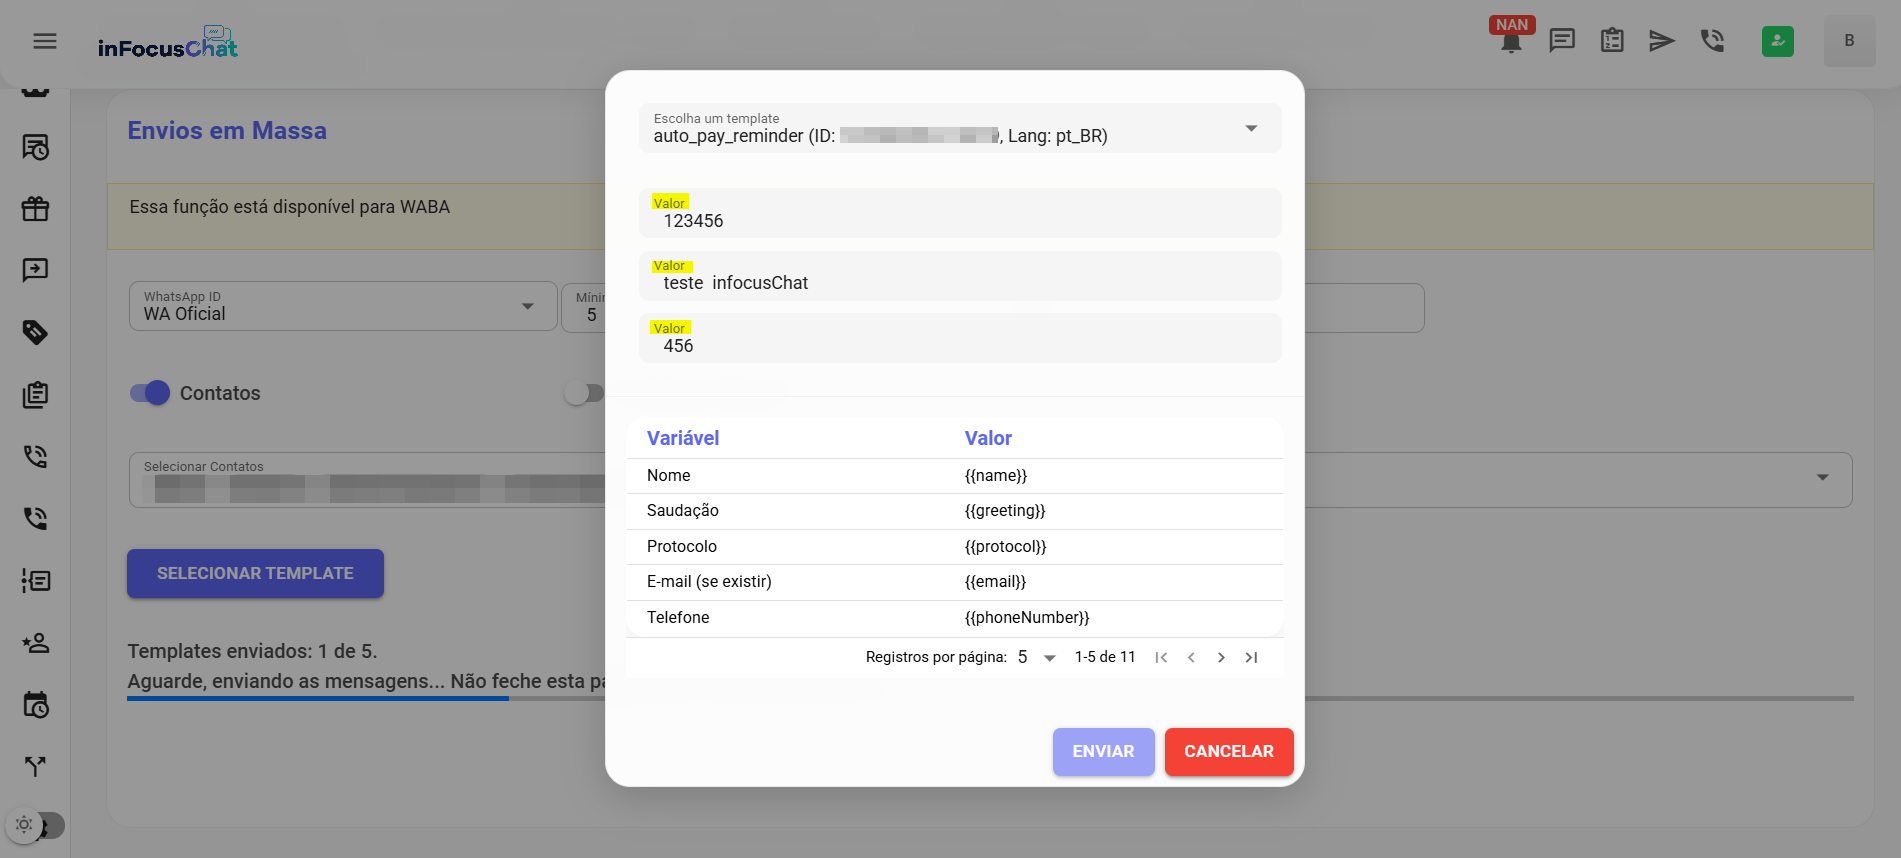The image size is (1901, 858).
Task: Click the gift icon in sidebar
Action: click(x=36, y=209)
